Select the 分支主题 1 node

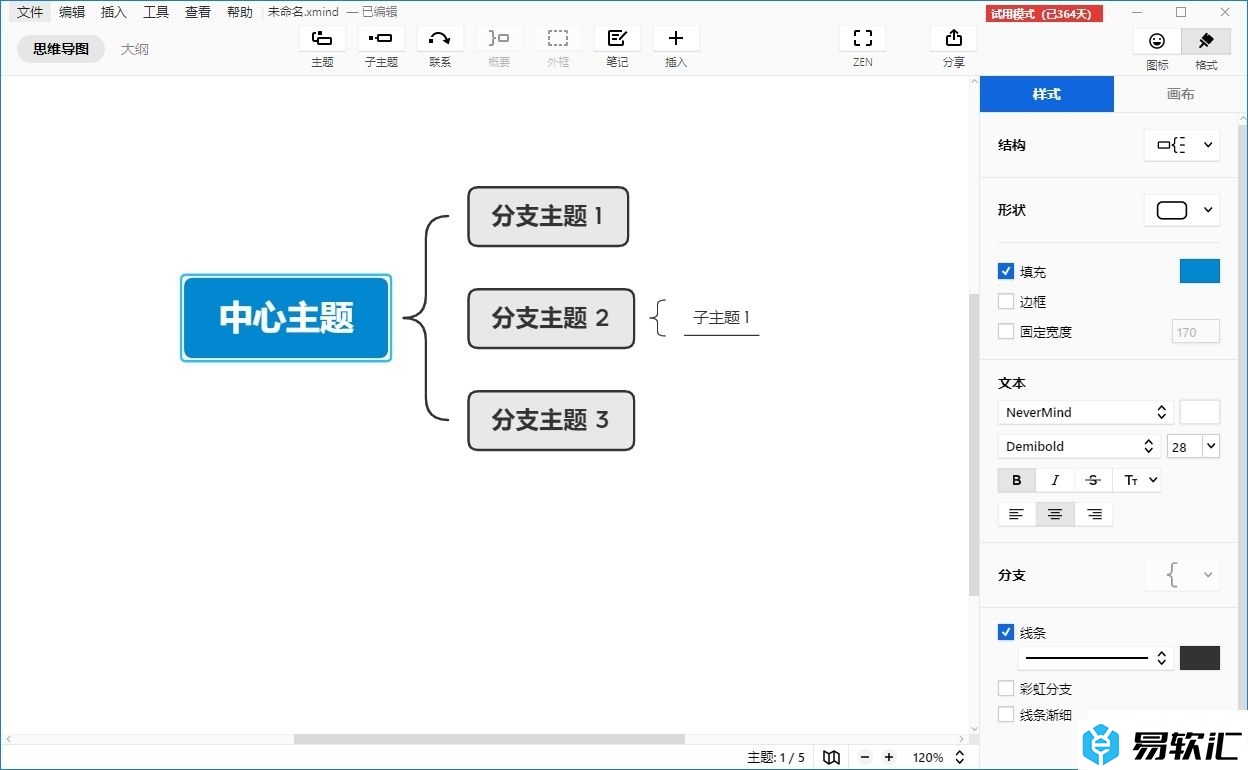click(x=548, y=216)
